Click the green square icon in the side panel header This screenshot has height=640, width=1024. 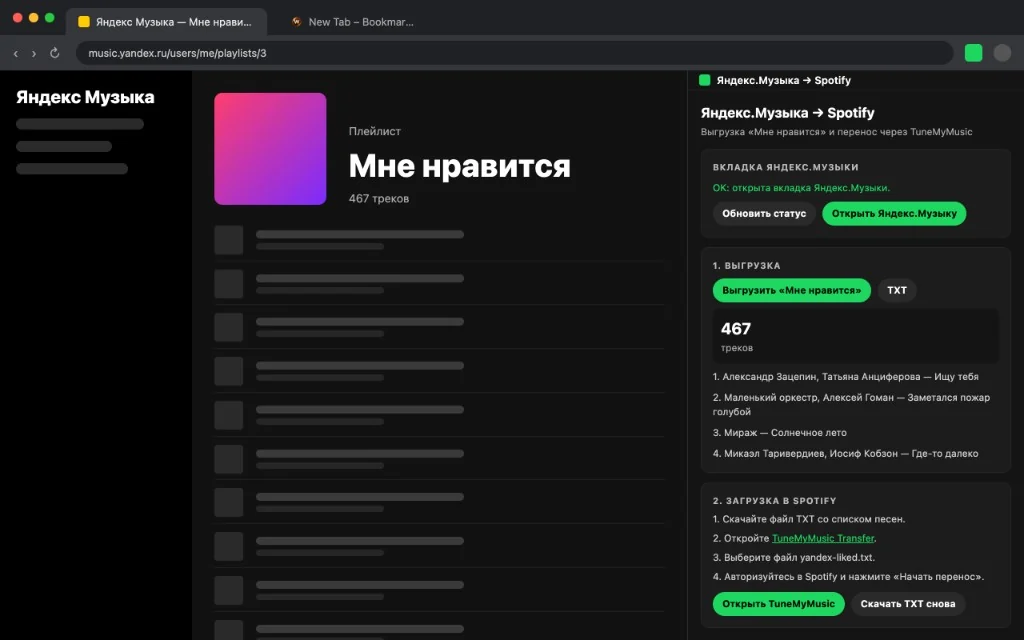(x=705, y=80)
